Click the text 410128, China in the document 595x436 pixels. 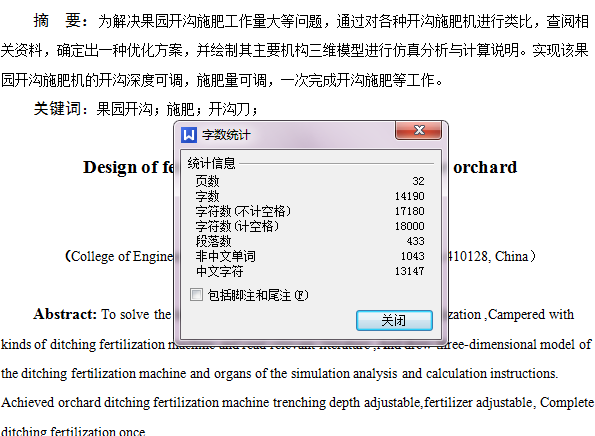click(x=487, y=256)
